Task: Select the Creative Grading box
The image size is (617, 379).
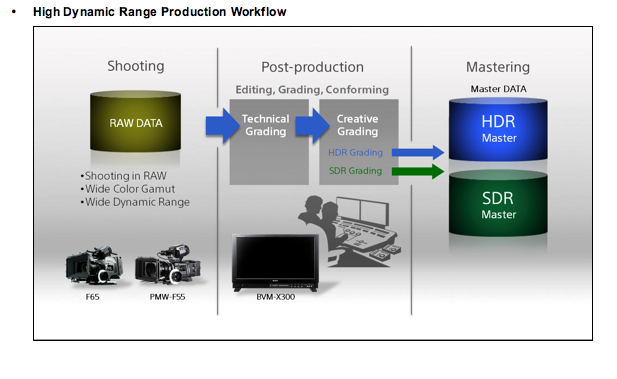Action: (359, 142)
